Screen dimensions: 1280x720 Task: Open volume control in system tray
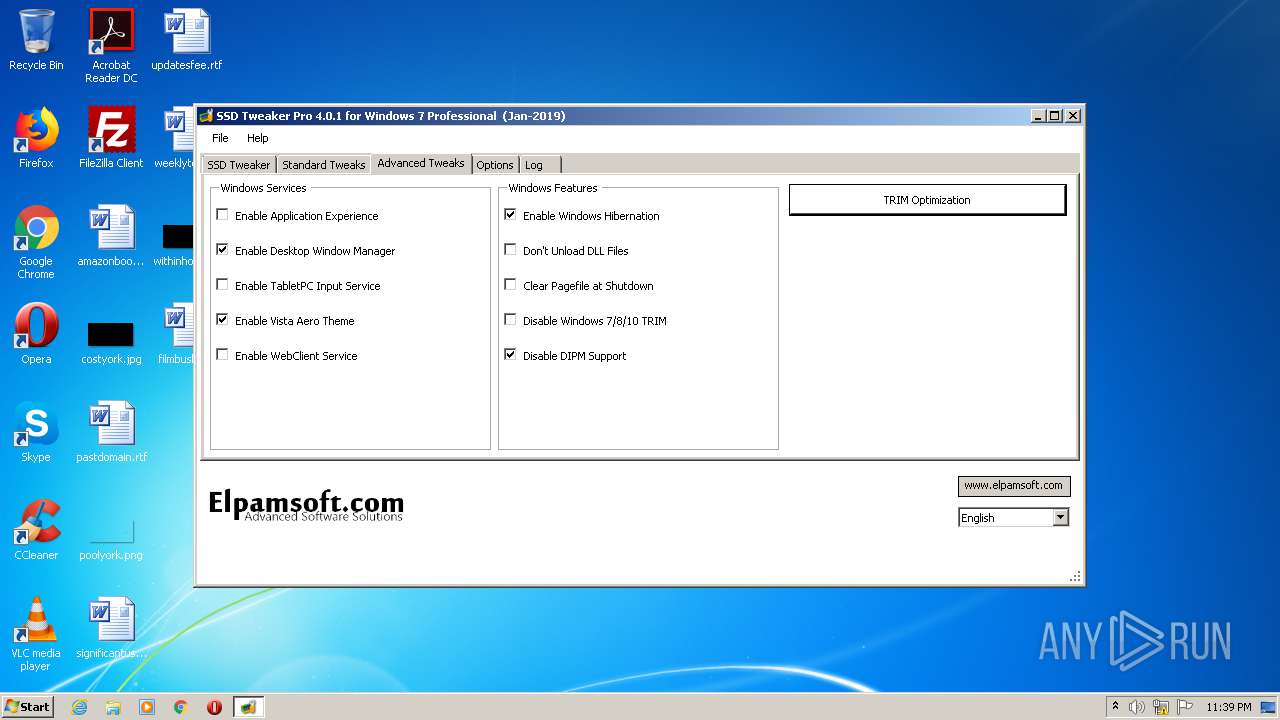(x=1137, y=707)
